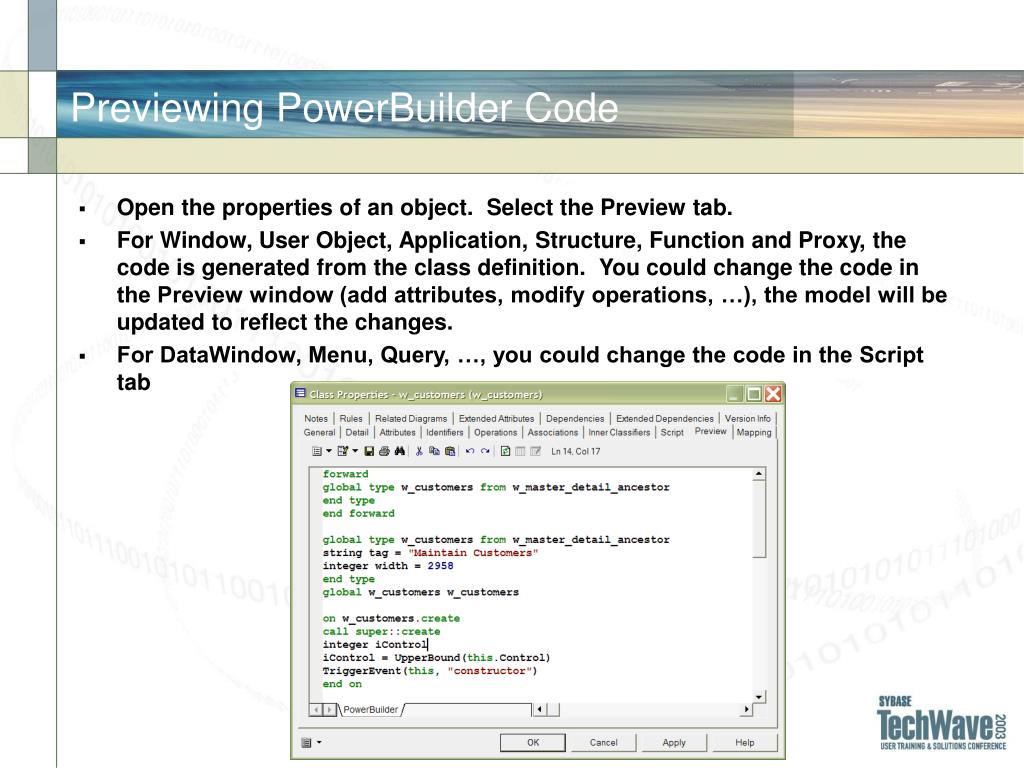The image size is (1024, 768).
Task: Open the Extended Attributes tab
Action: click(496, 419)
